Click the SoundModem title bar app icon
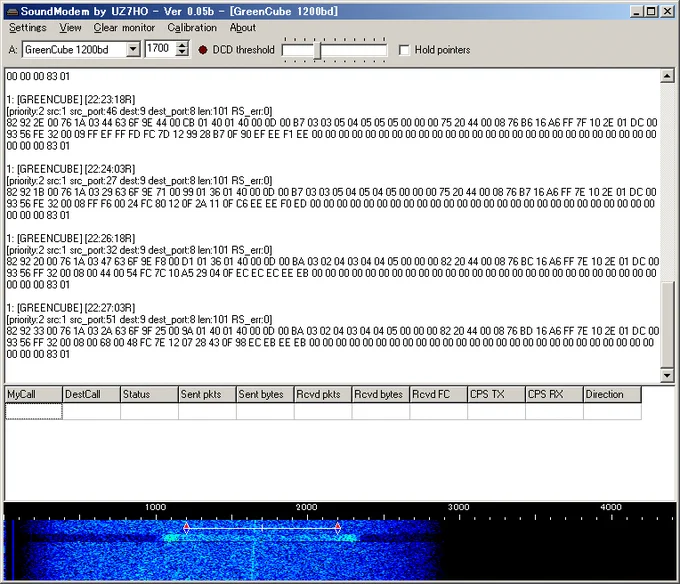The height and width of the screenshot is (584, 680). coord(12,11)
